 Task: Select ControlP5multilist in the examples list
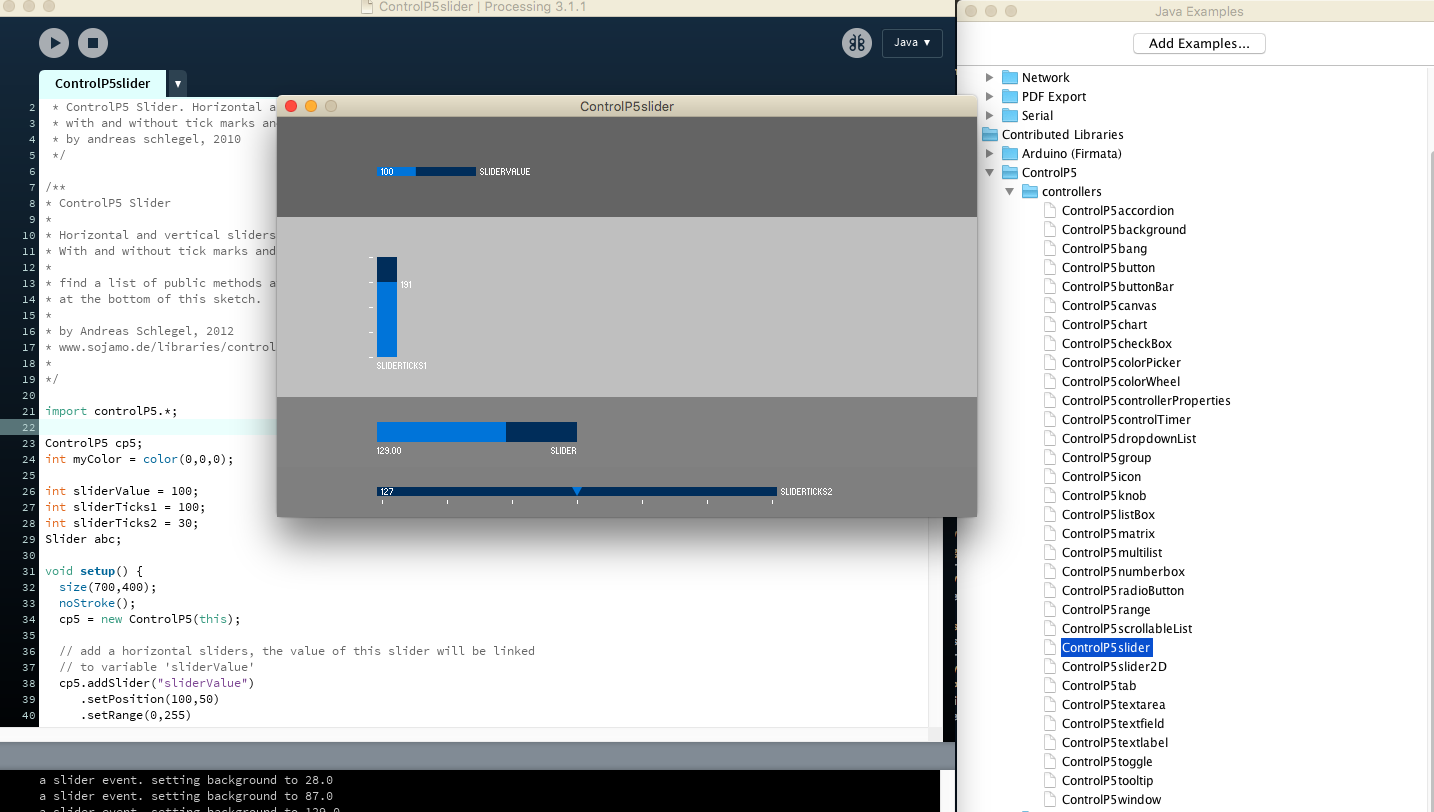click(x=1112, y=552)
